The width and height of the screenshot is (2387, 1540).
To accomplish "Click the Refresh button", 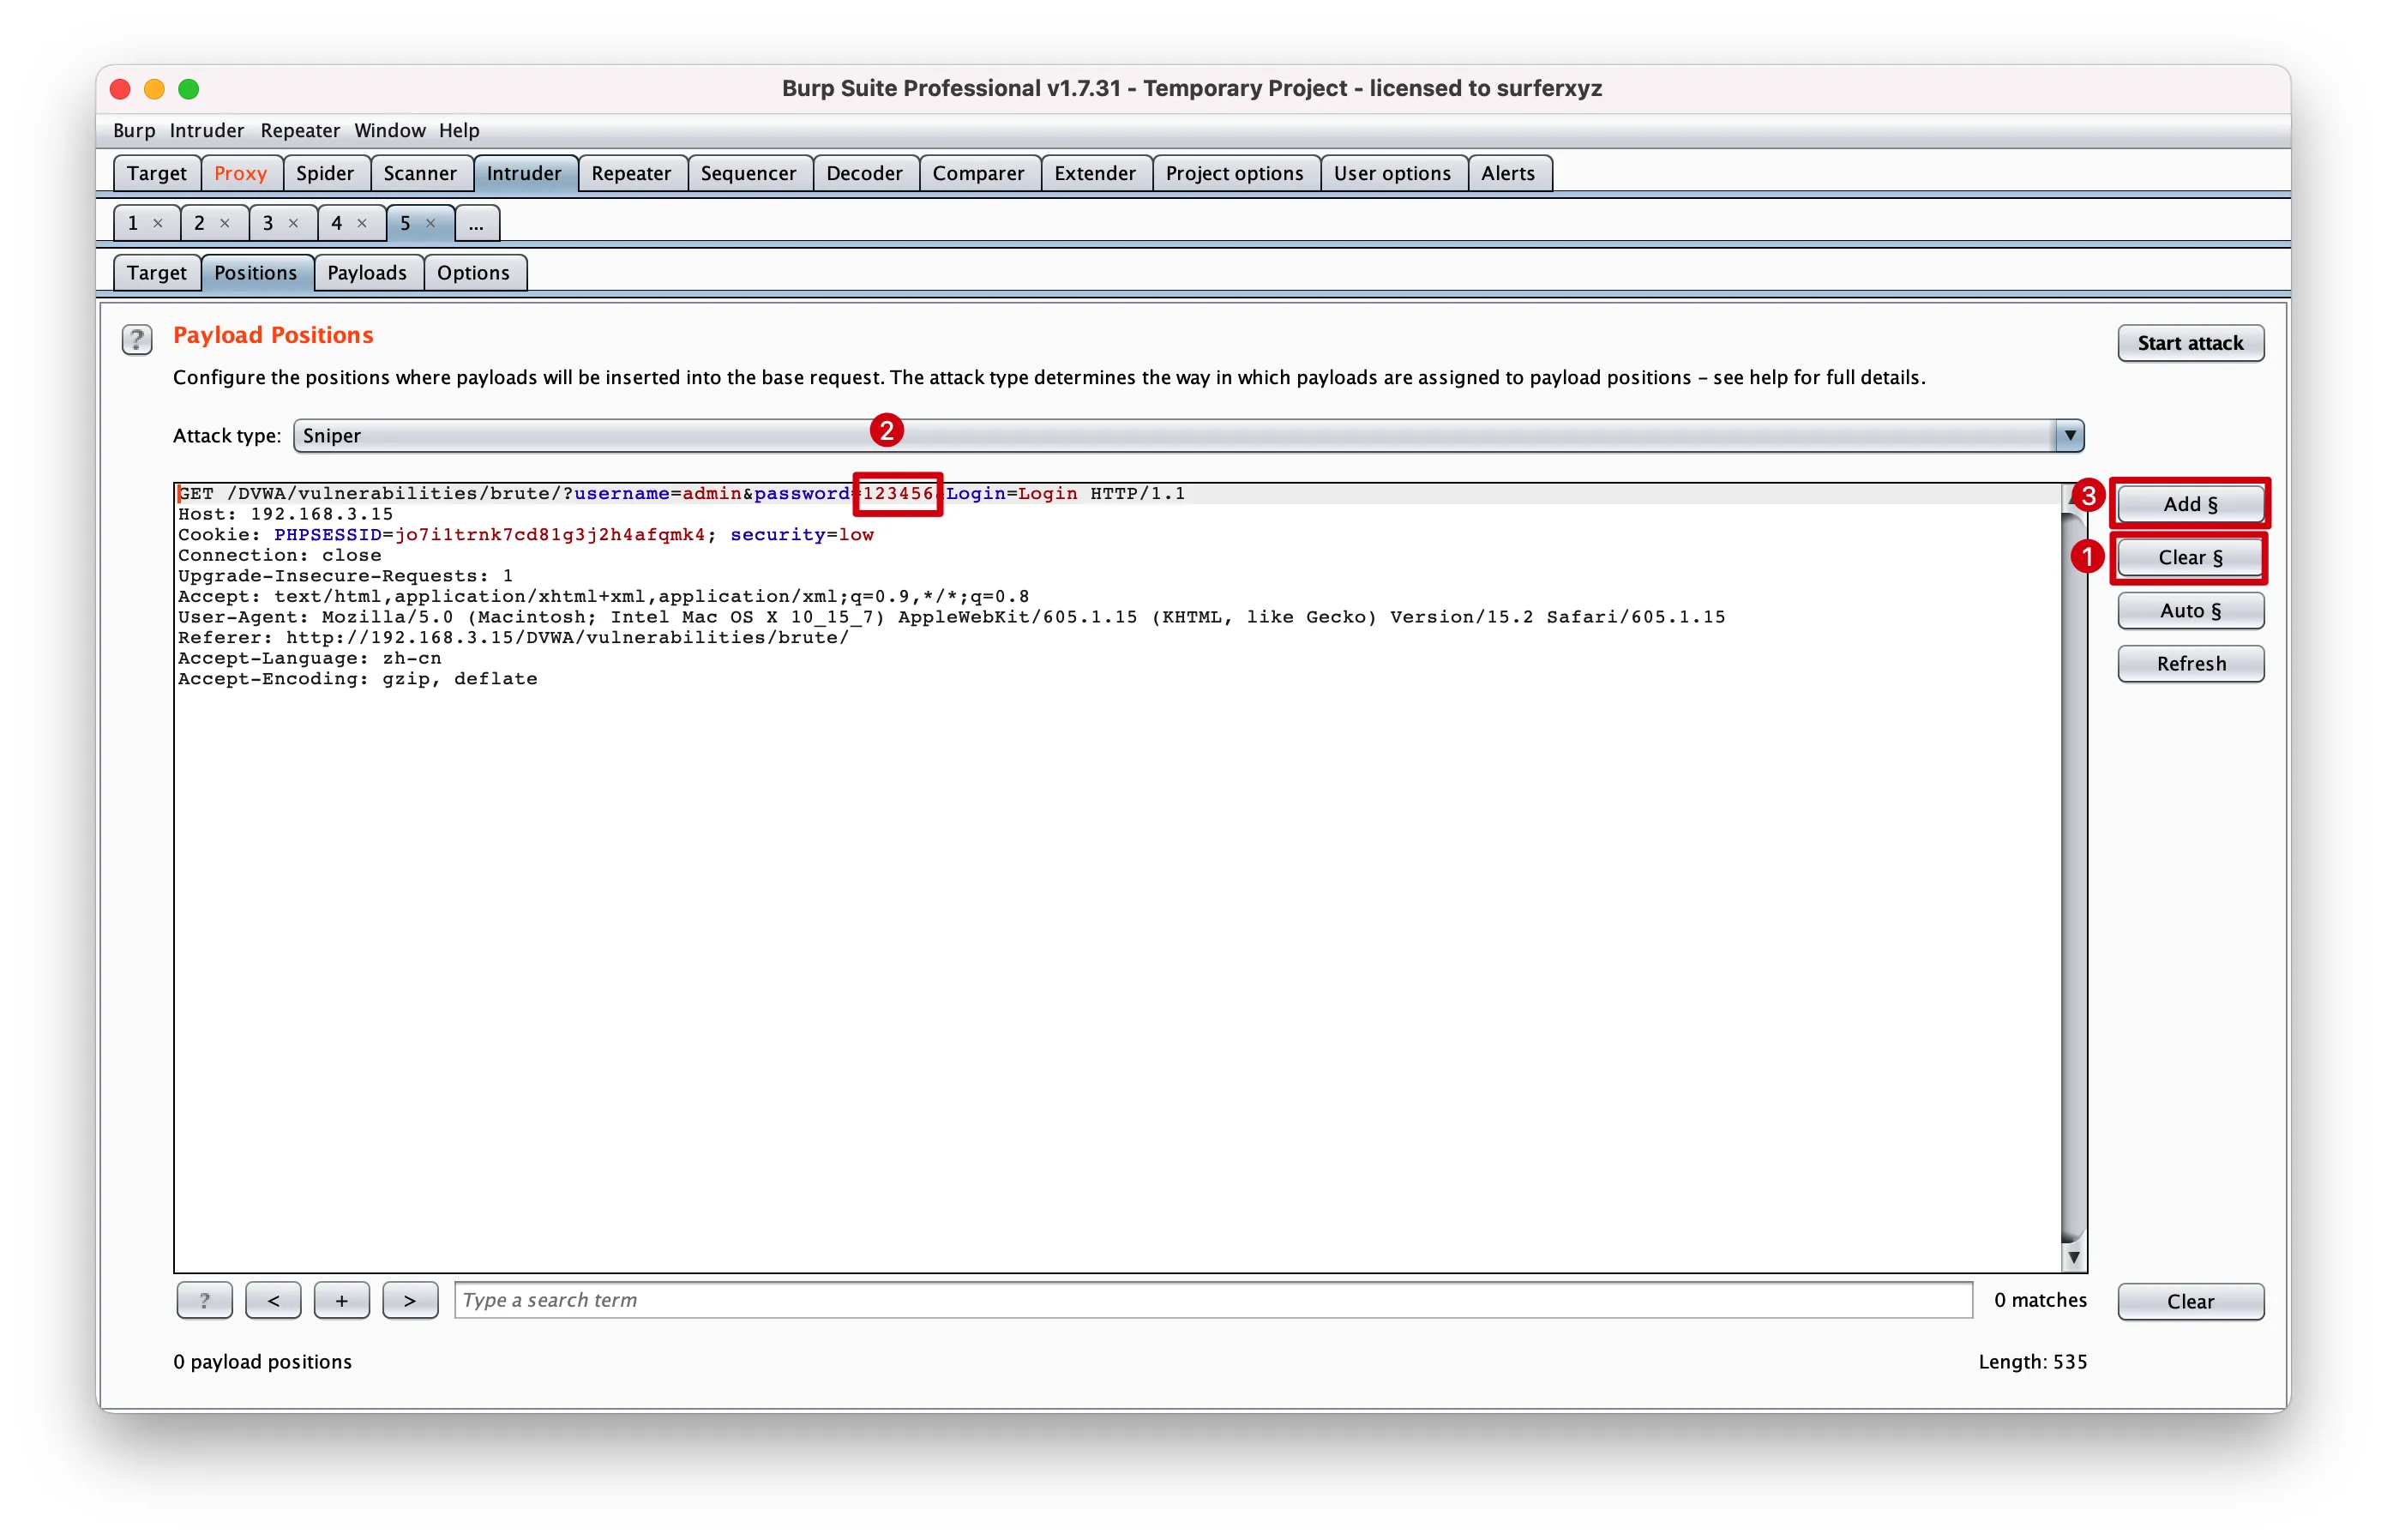I will click(x=2190, y=664).
